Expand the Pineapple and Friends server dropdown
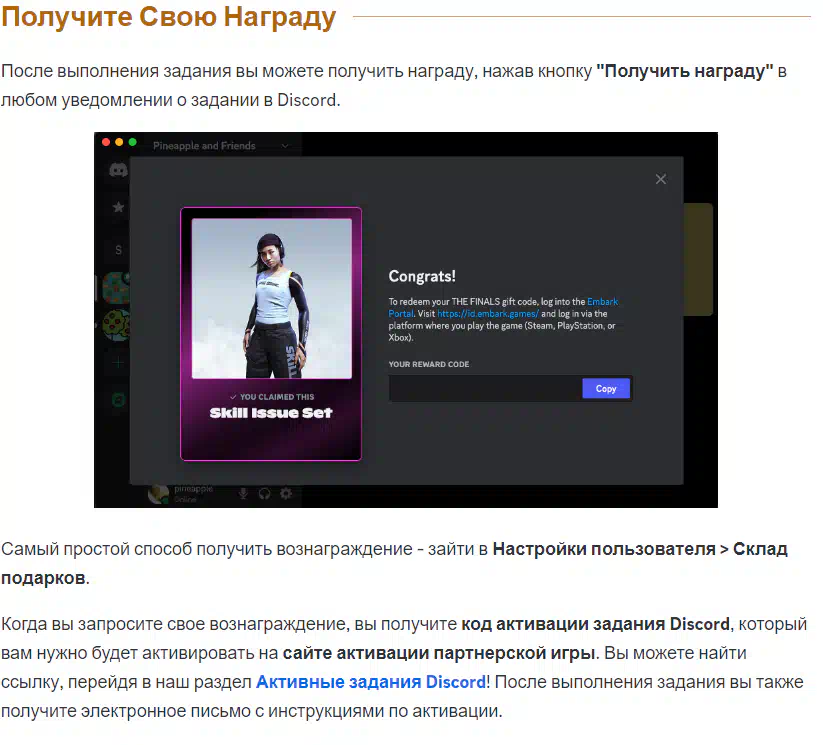This screenshot has height=745, width=823. 284,146
